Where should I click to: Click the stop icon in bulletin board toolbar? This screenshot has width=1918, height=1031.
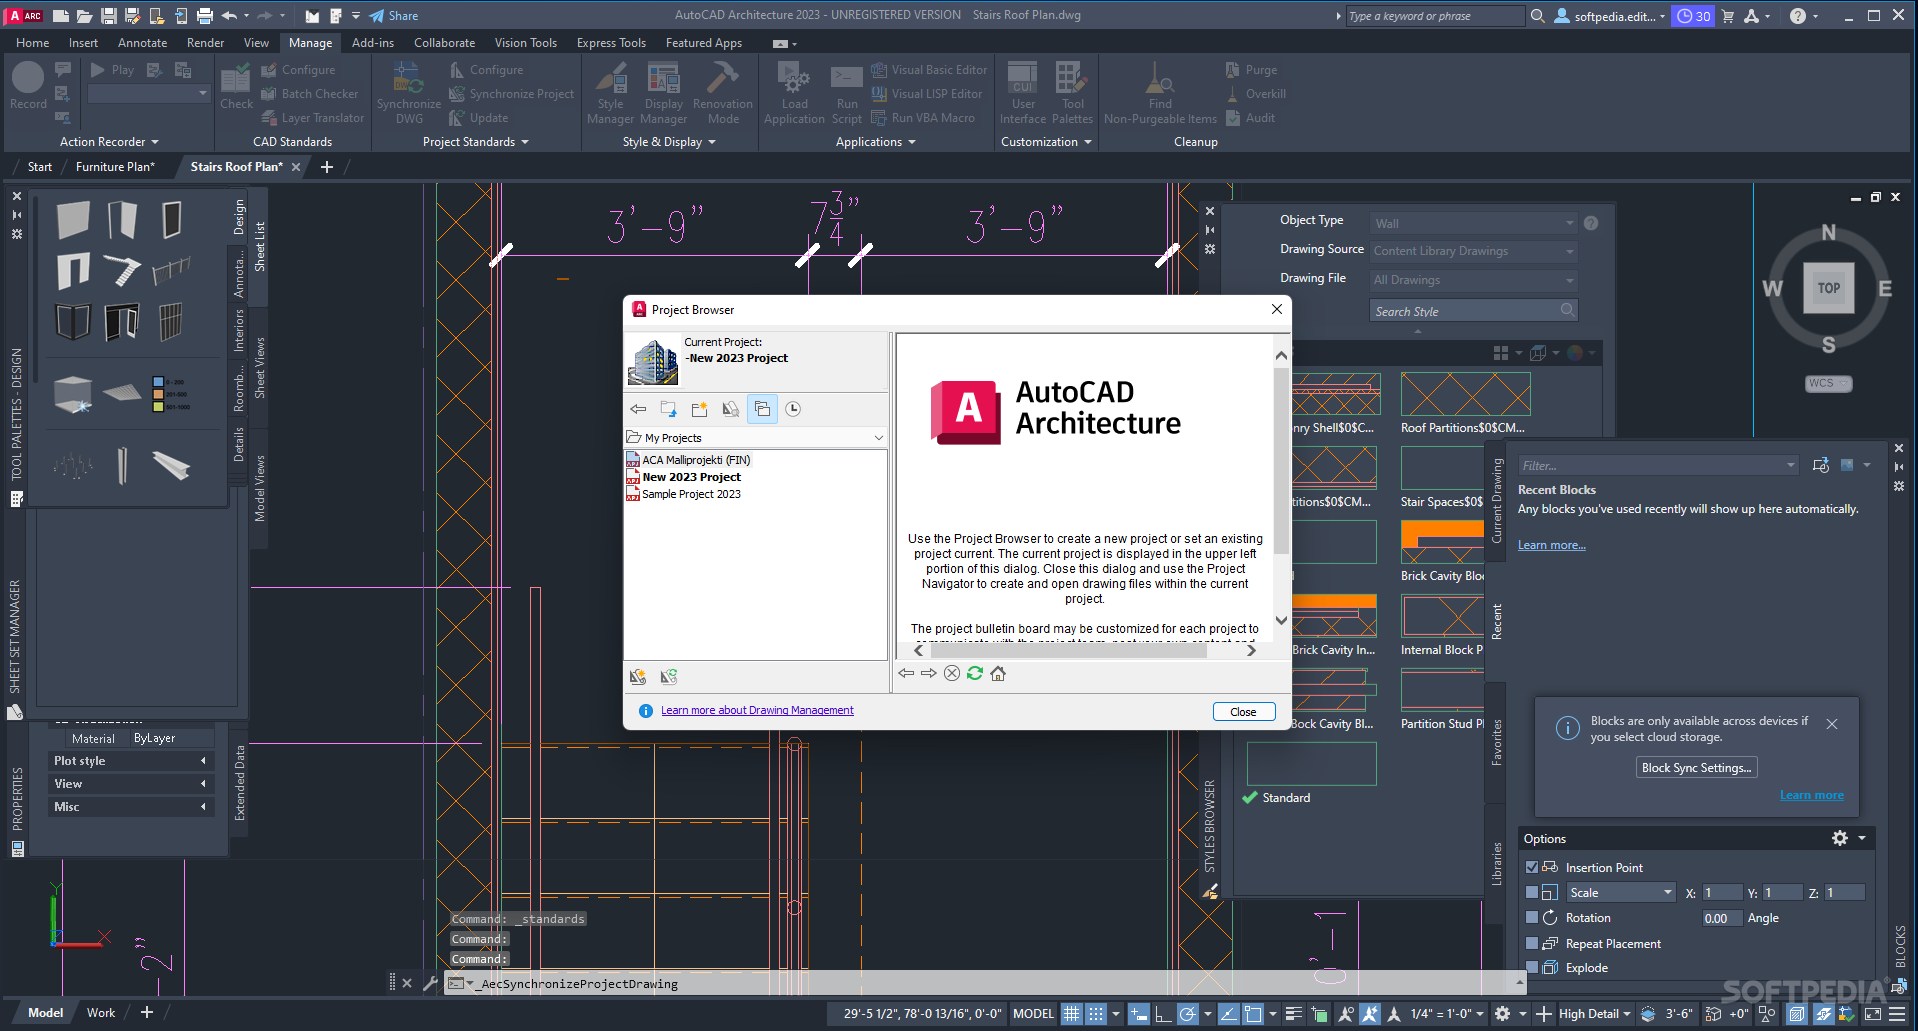coord(952,673)
